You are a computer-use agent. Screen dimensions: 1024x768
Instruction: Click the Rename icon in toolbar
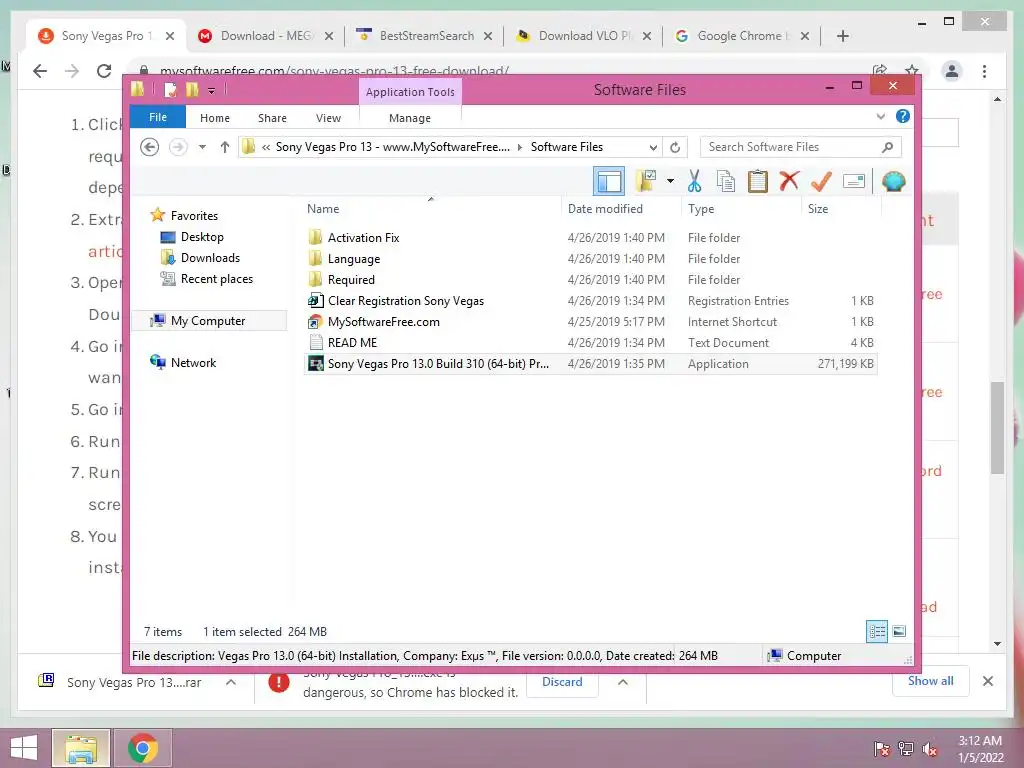[854, 181]
